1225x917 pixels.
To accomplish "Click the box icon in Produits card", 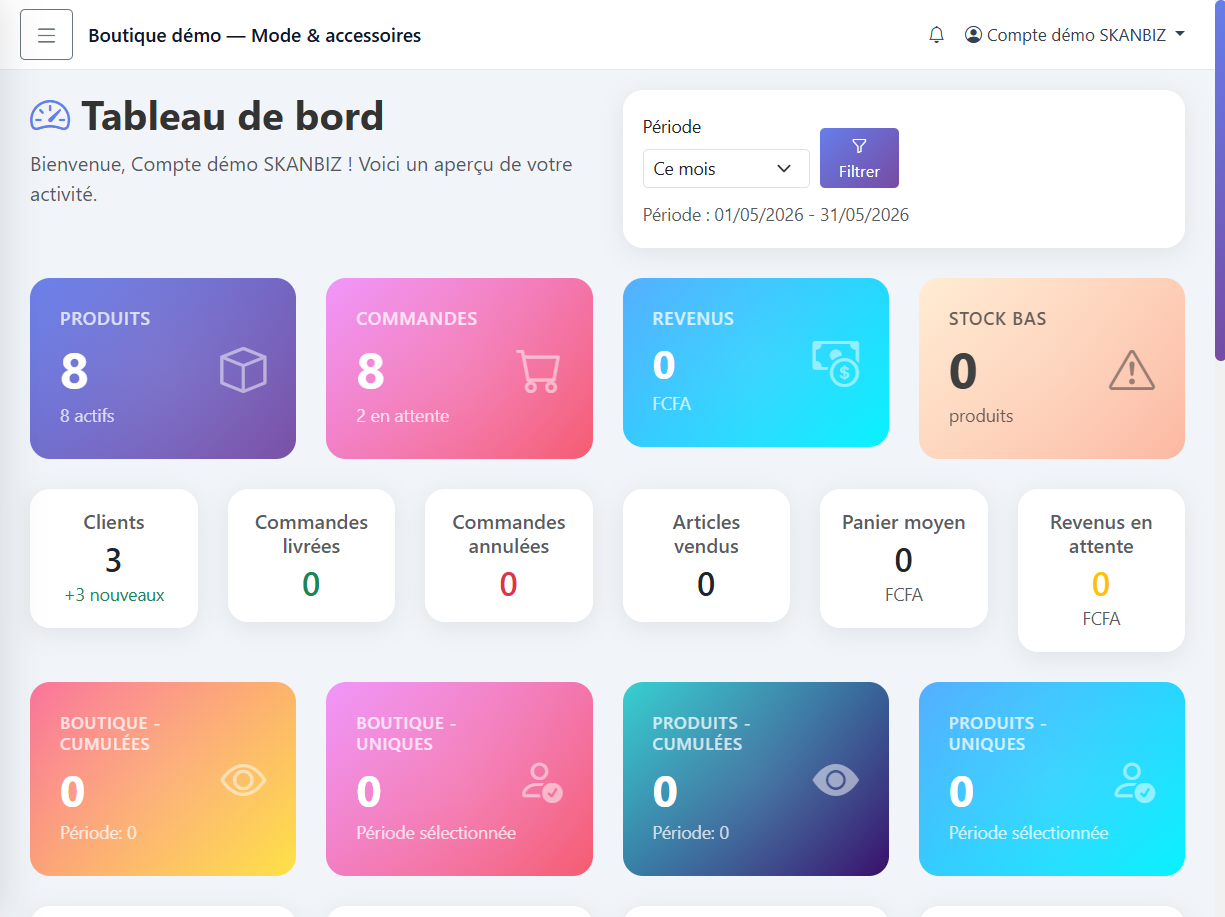I will 243,370.
